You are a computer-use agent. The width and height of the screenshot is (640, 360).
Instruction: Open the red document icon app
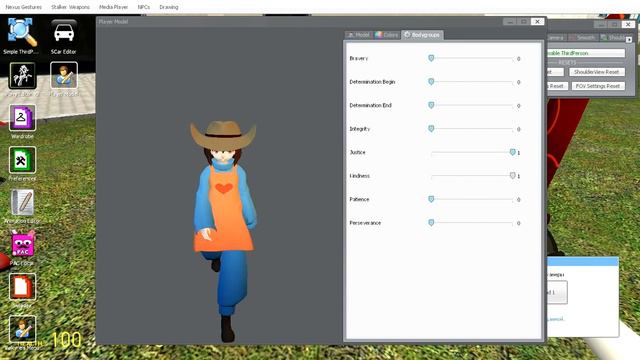22,287
